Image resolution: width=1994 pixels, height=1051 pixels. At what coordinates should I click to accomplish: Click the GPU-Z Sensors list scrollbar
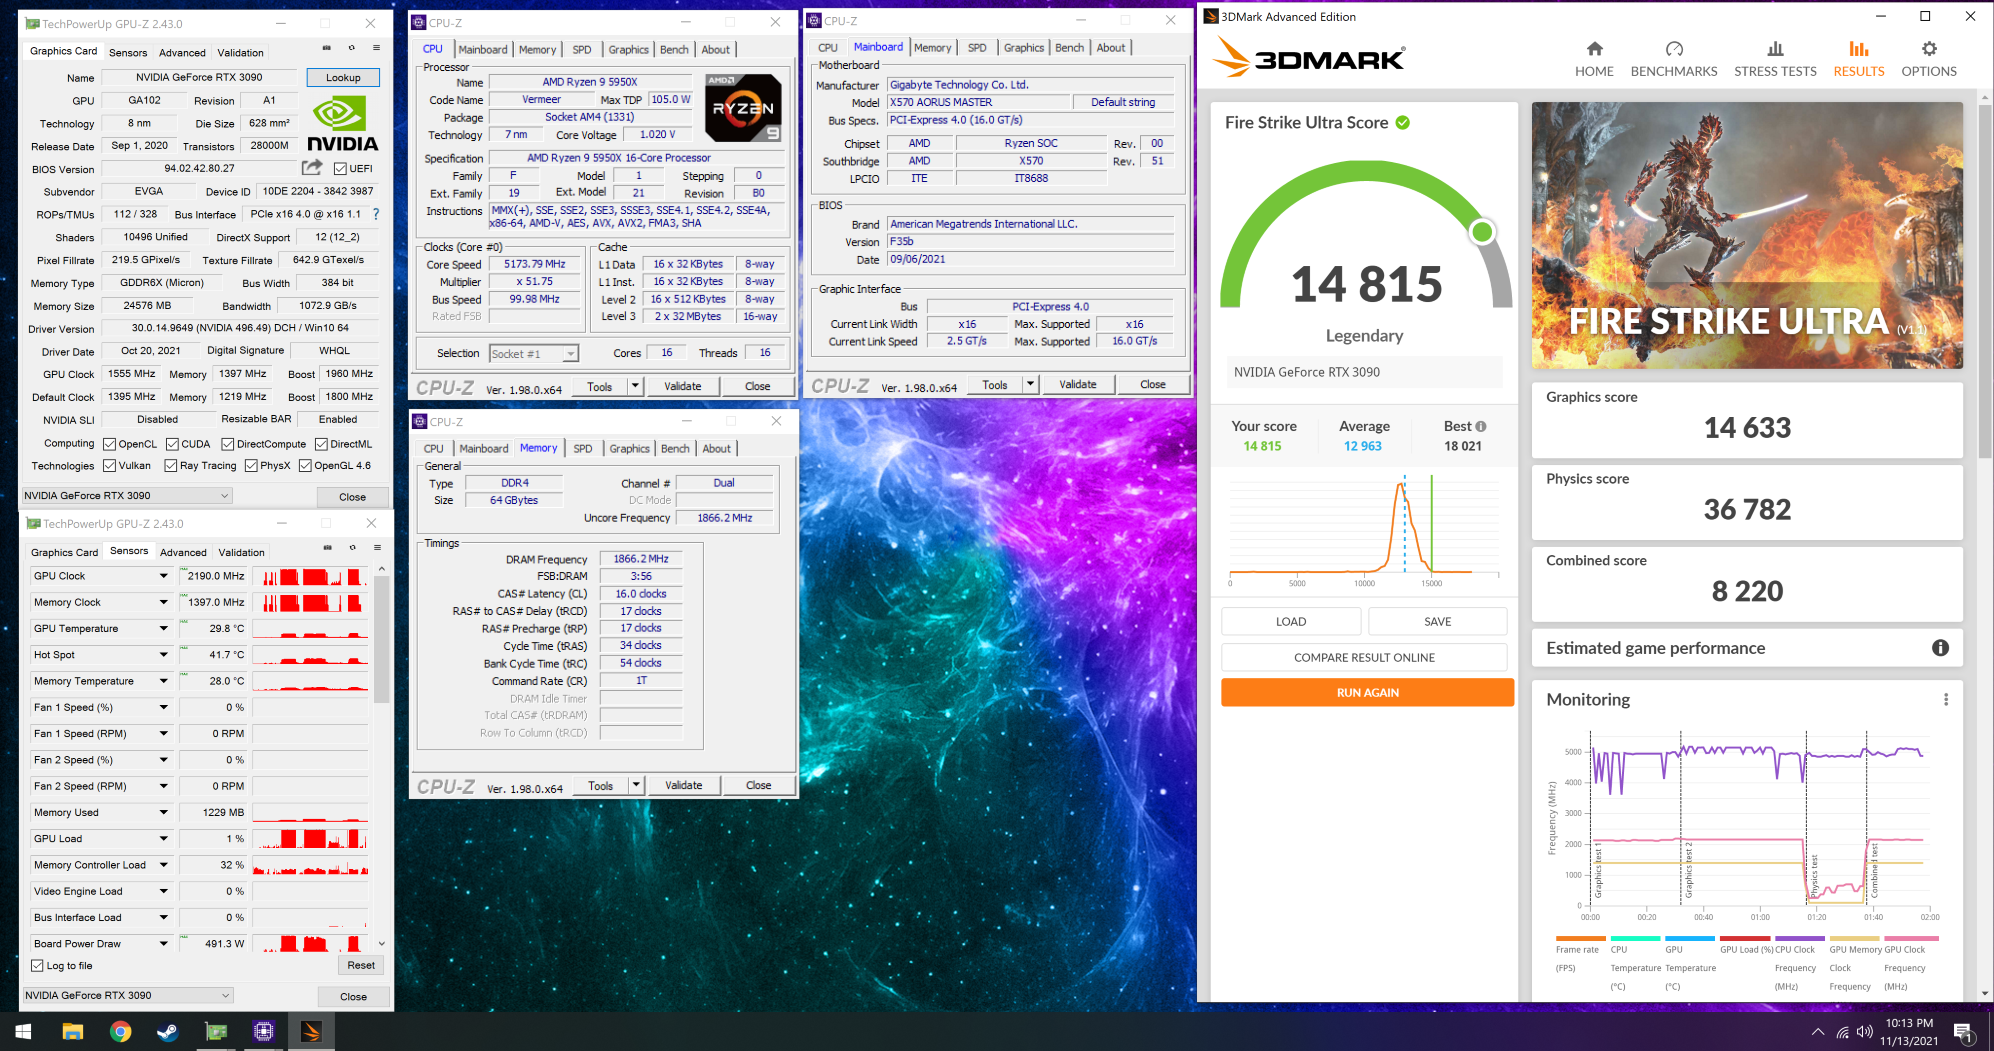pos(381,640)
